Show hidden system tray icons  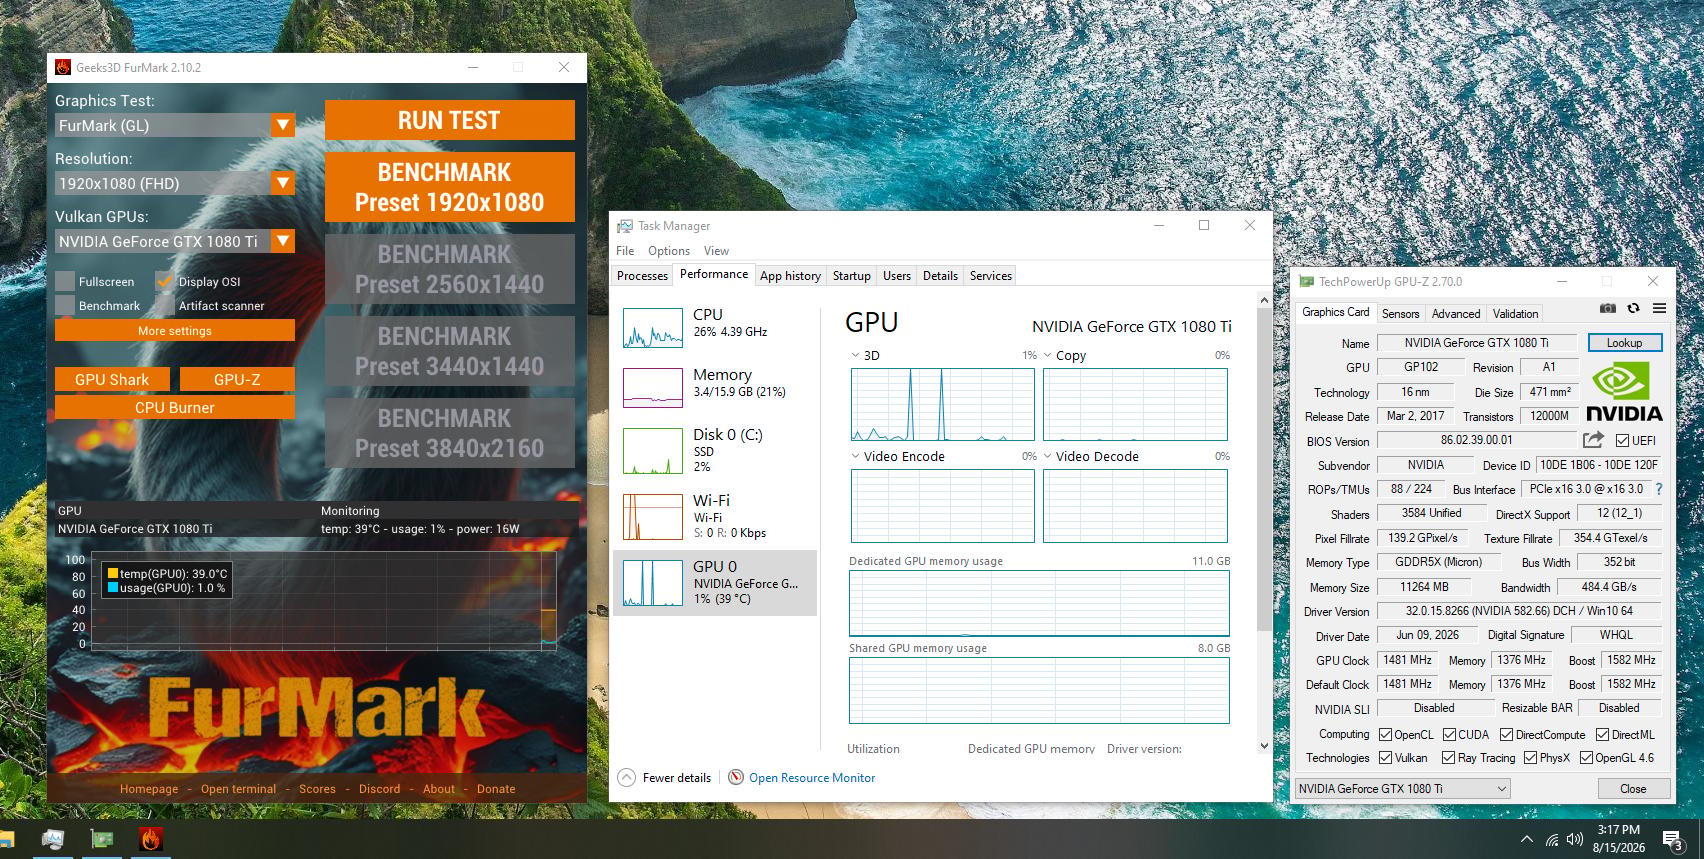[x=1526, y=840]
